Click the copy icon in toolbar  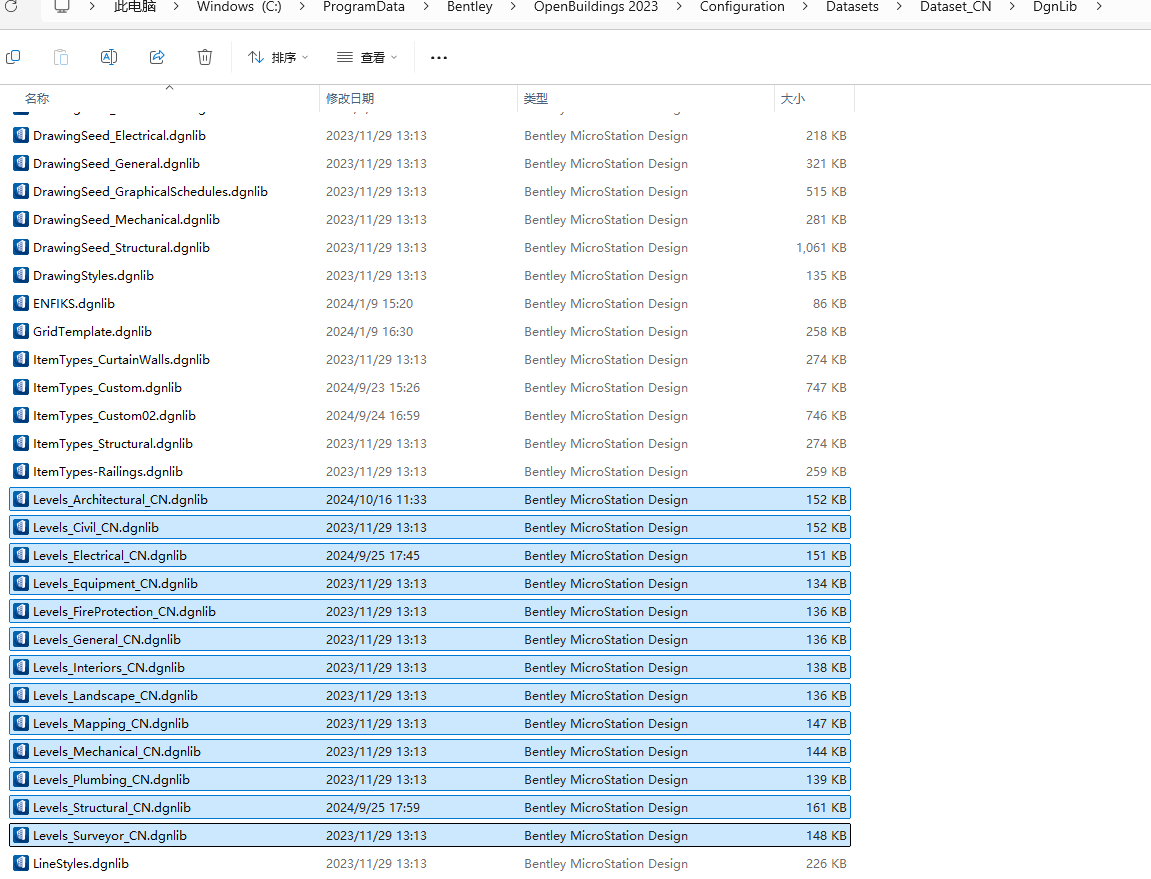[x=13, y=57]
